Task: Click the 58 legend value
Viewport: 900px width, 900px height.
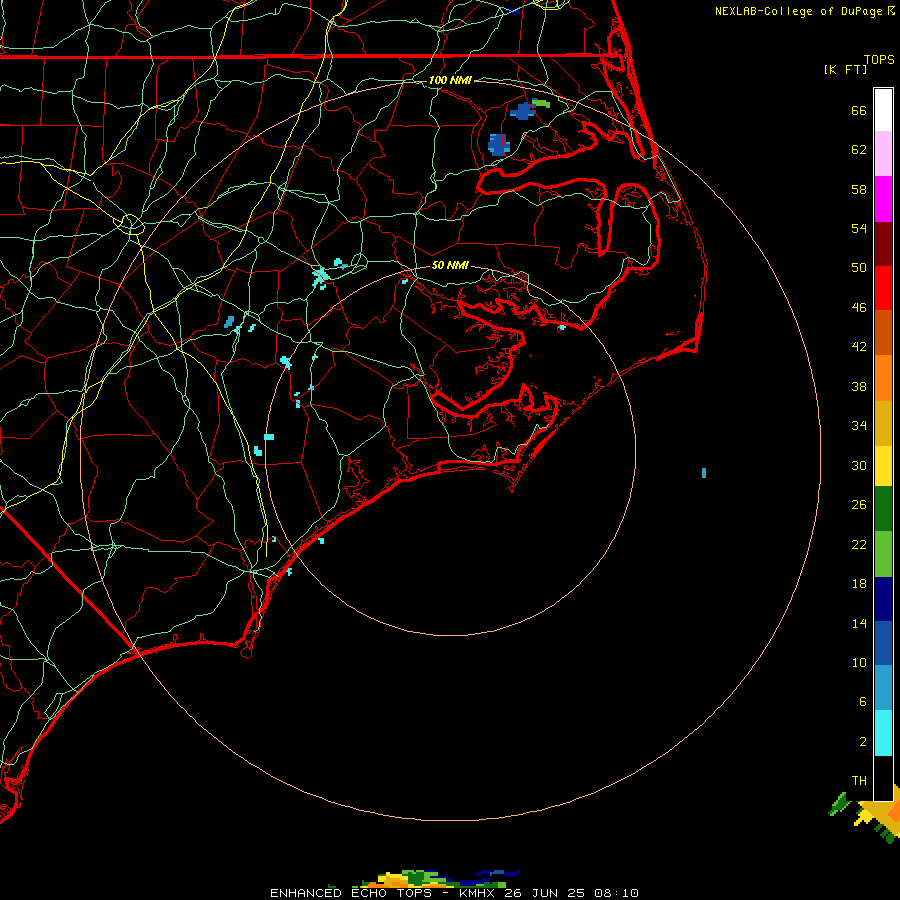Action: tap(859, 189)
